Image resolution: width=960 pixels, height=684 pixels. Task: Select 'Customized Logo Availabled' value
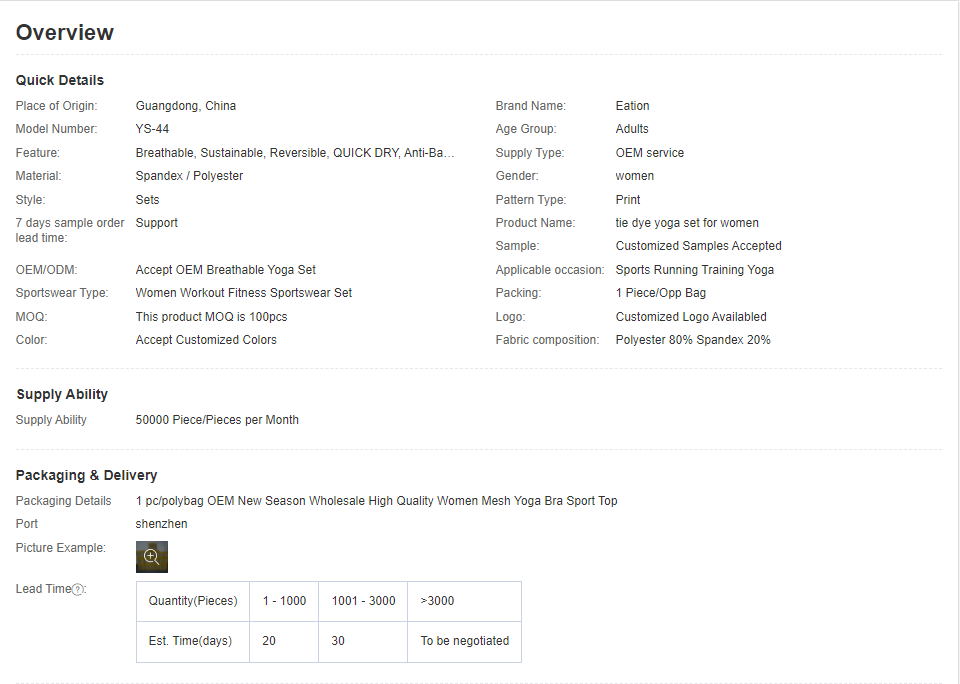(691, 317)
